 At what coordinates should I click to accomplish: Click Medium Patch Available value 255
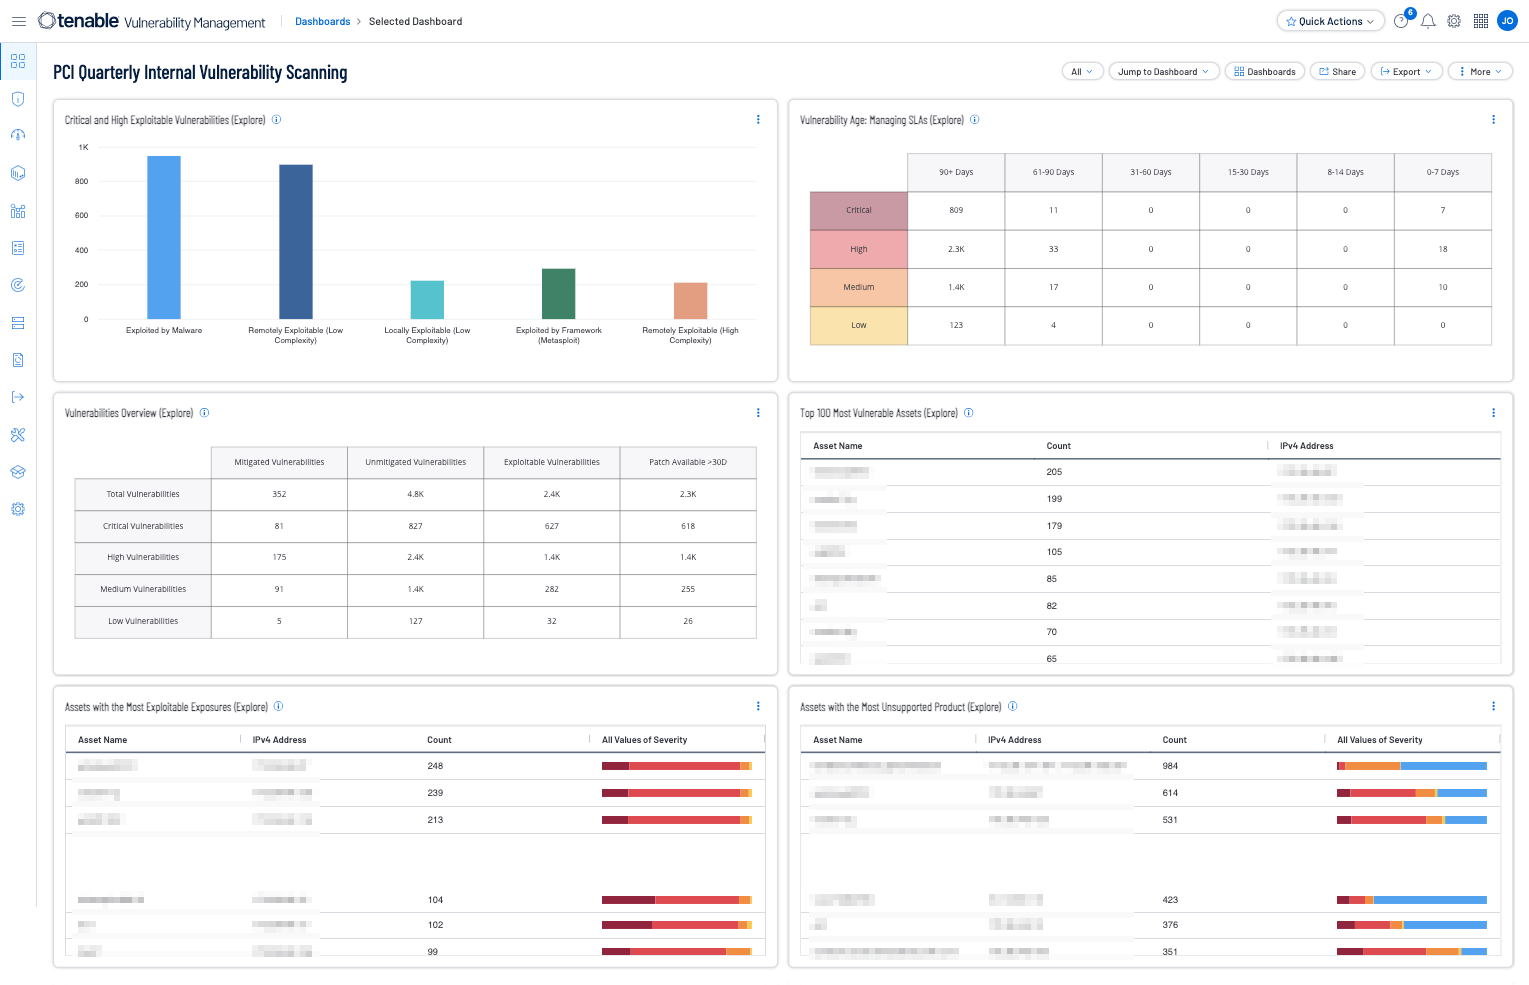point(688,589)
